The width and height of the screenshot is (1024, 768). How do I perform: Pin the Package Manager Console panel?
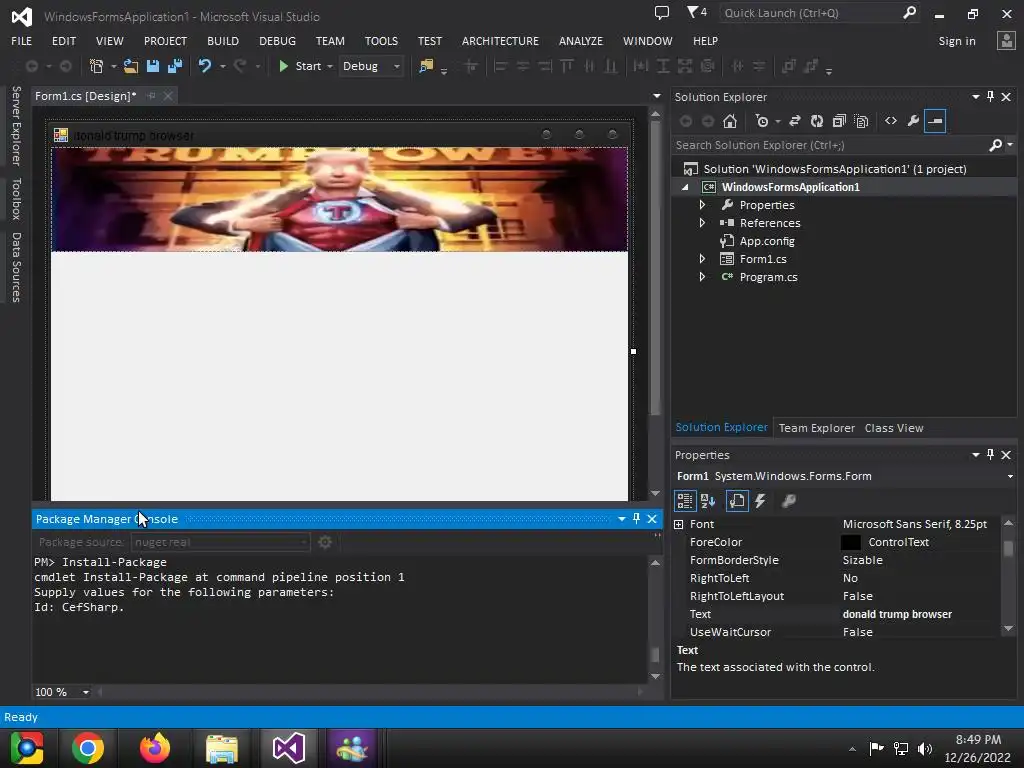[637, 519]
